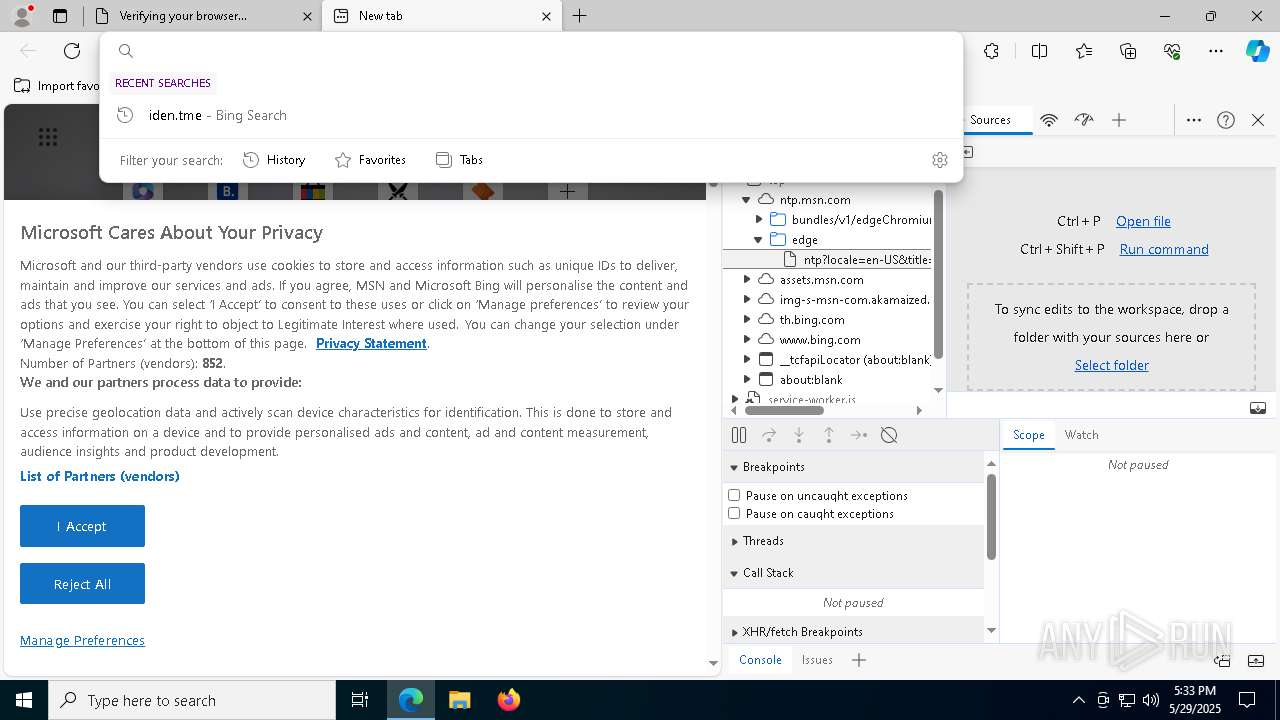Click the Select folder workspace link
The height and width of the screenshot is (720, 1280).
[x=1112, y=365]
